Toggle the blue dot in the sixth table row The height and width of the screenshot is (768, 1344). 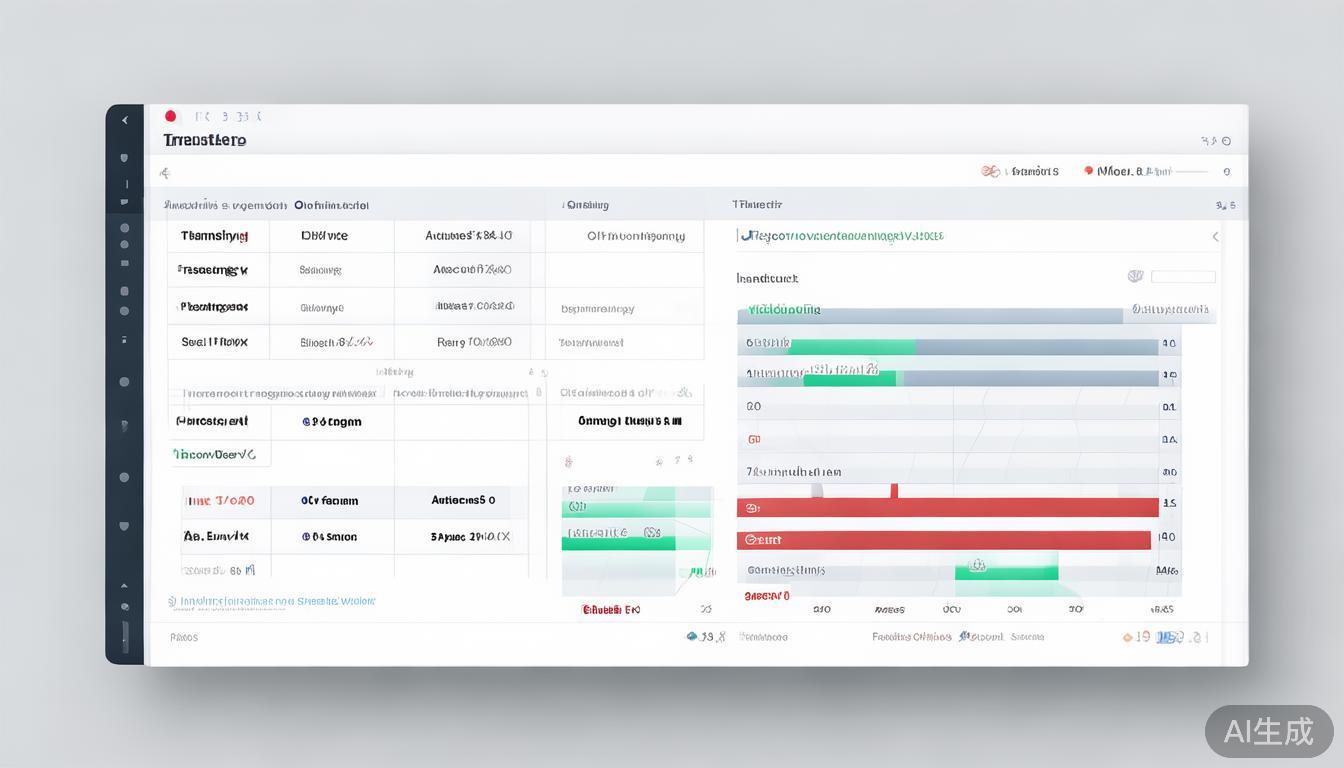[306, 501]
